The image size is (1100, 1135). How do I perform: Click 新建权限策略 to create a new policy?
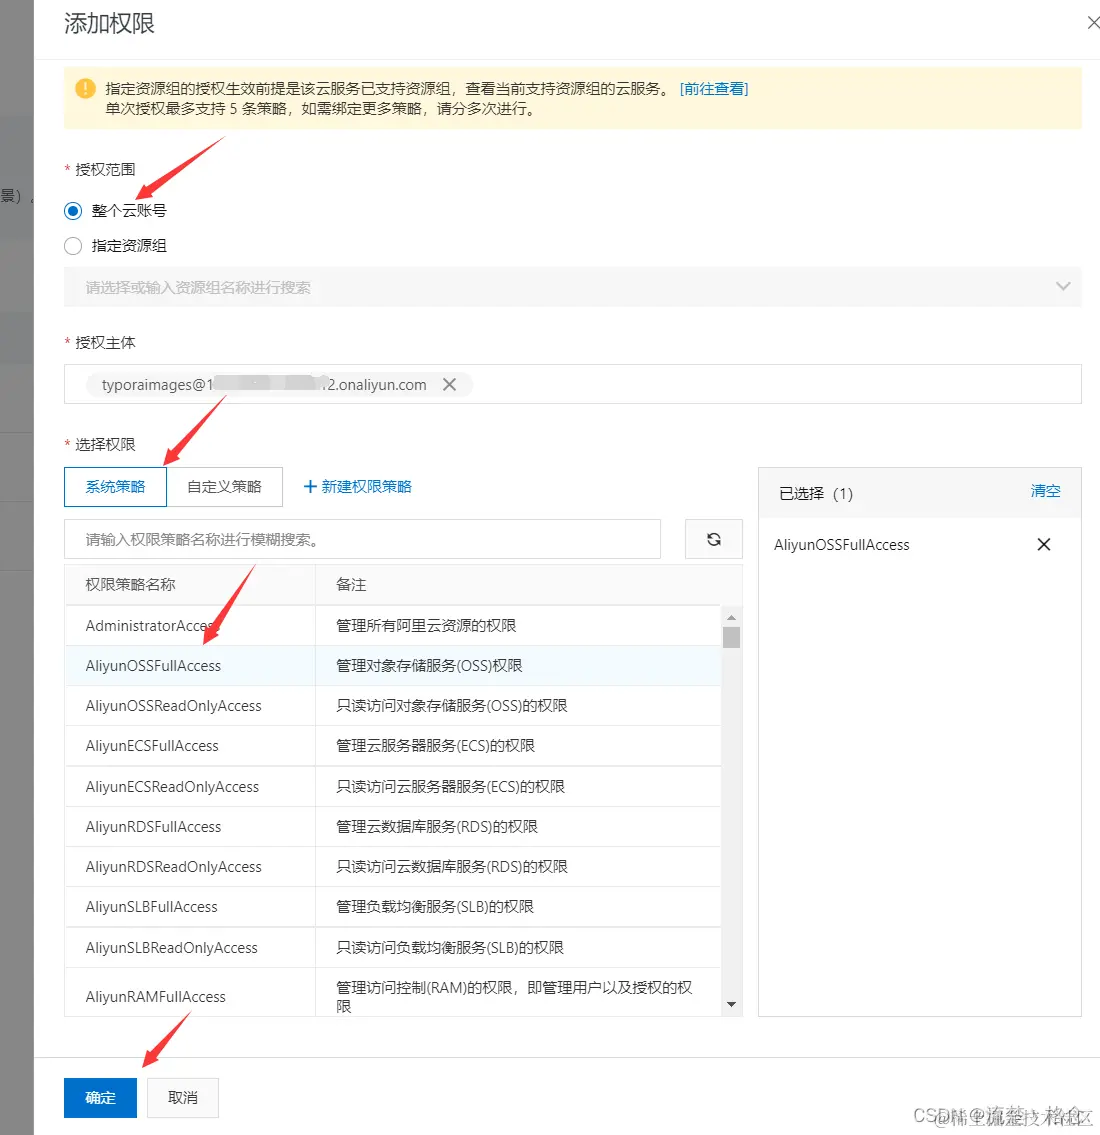click(357, 486)
